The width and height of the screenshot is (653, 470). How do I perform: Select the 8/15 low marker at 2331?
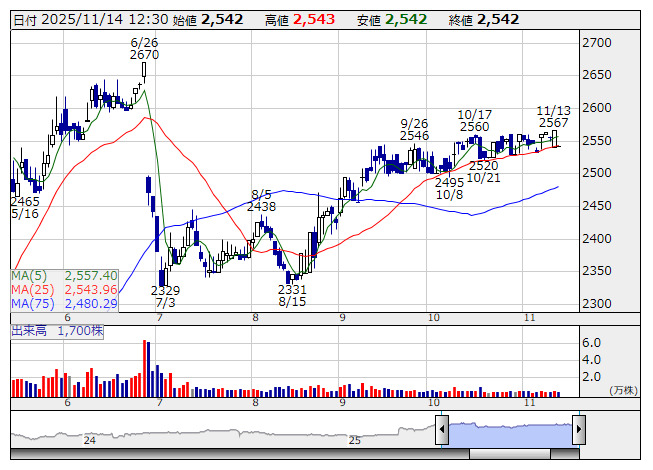tap(293, 295)
